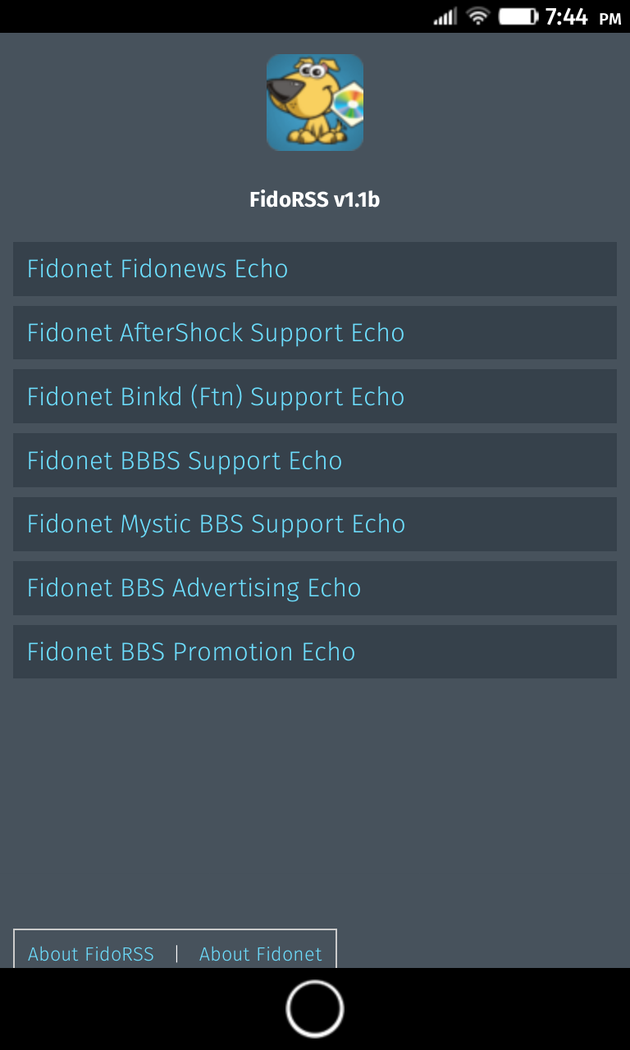The image size is (630, 1050).
Task: Open Fidonet BBBS Support Echo
Action: tap(184, 461)
